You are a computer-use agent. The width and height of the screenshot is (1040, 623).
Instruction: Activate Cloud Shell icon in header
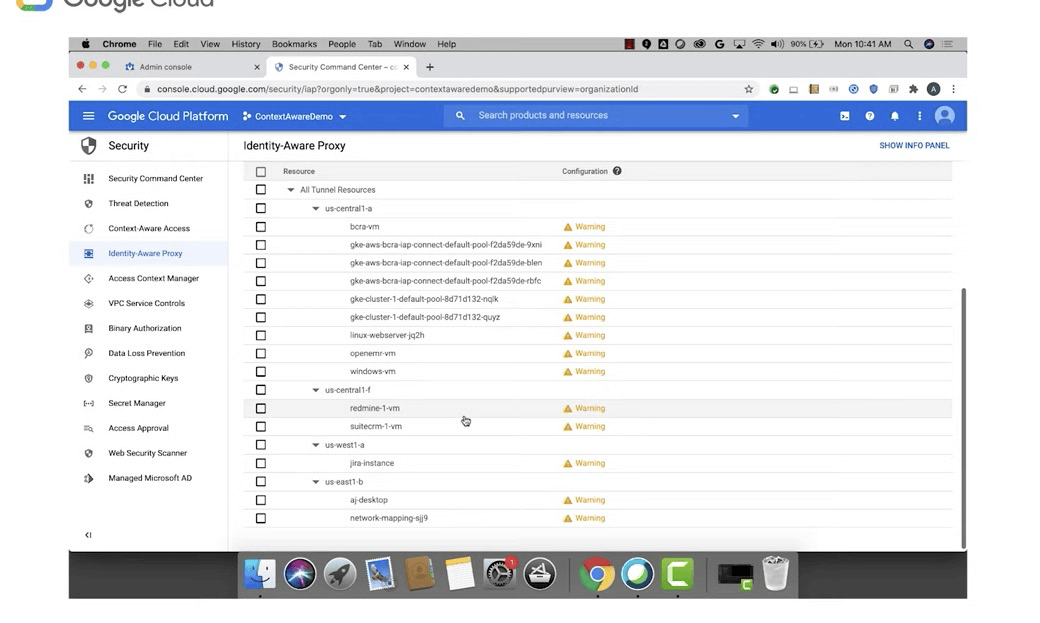click(844, 116)
